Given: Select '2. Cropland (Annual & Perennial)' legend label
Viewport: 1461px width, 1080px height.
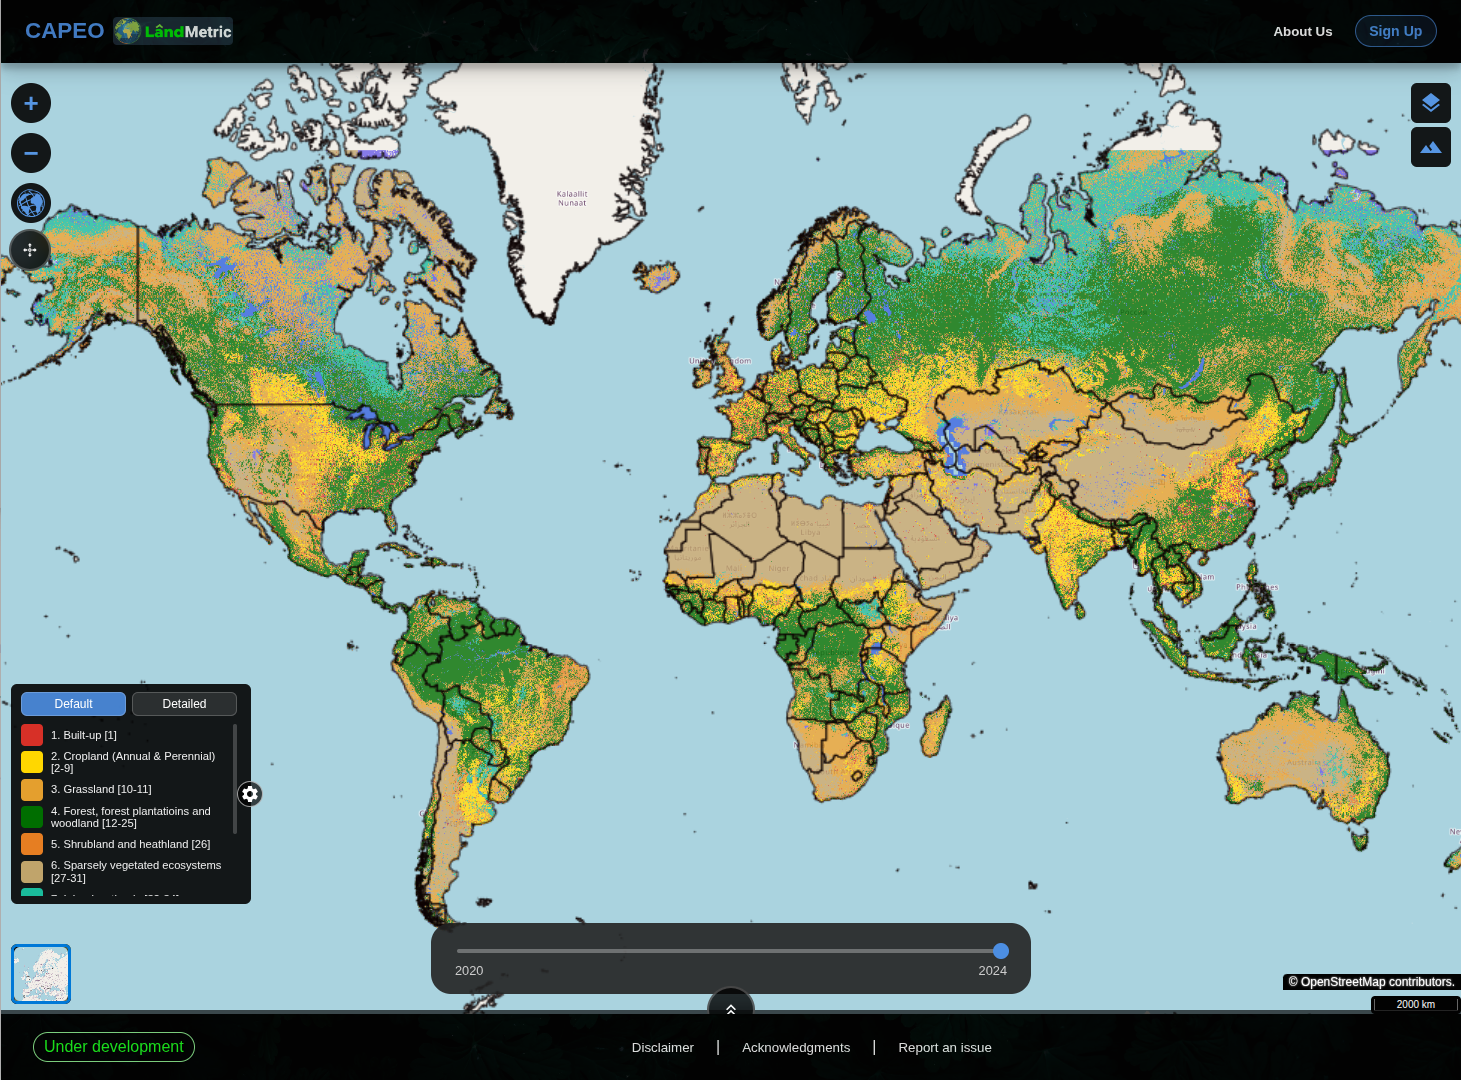Looking at the screenshot, I should pyautogui.click(x=133, y=762).
